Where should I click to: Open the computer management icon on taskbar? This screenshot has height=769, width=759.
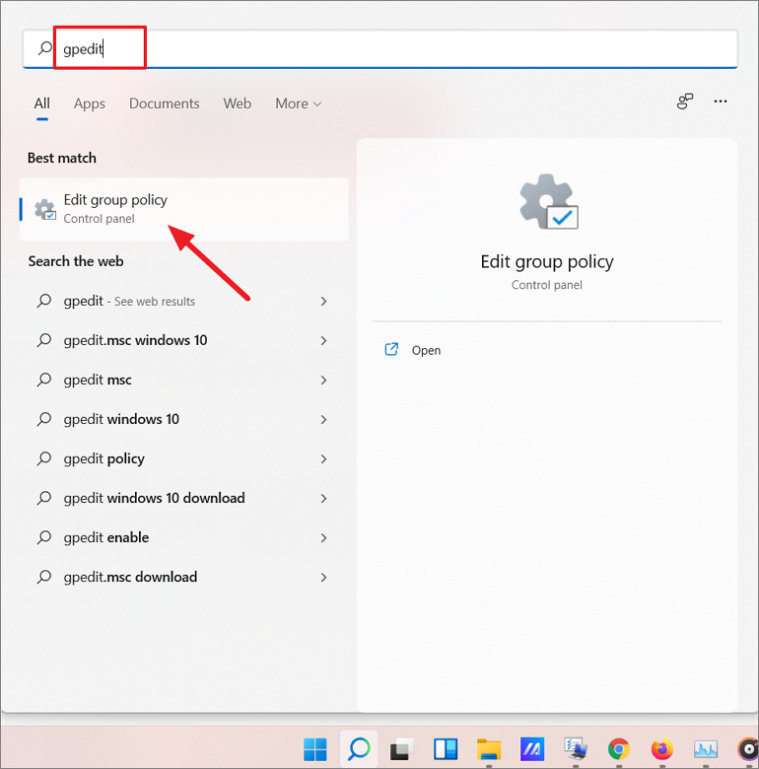(575, 749)
